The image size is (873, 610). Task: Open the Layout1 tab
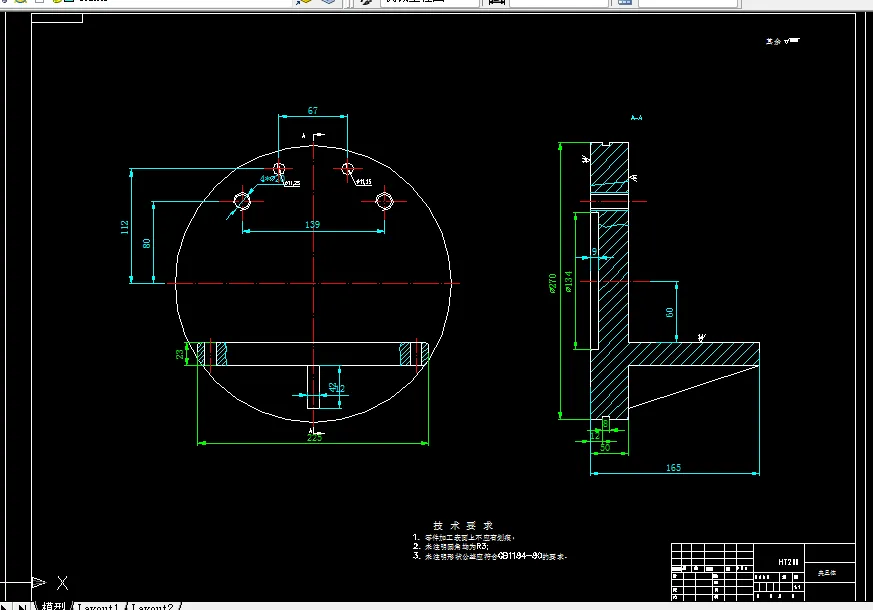coord(98,607)
